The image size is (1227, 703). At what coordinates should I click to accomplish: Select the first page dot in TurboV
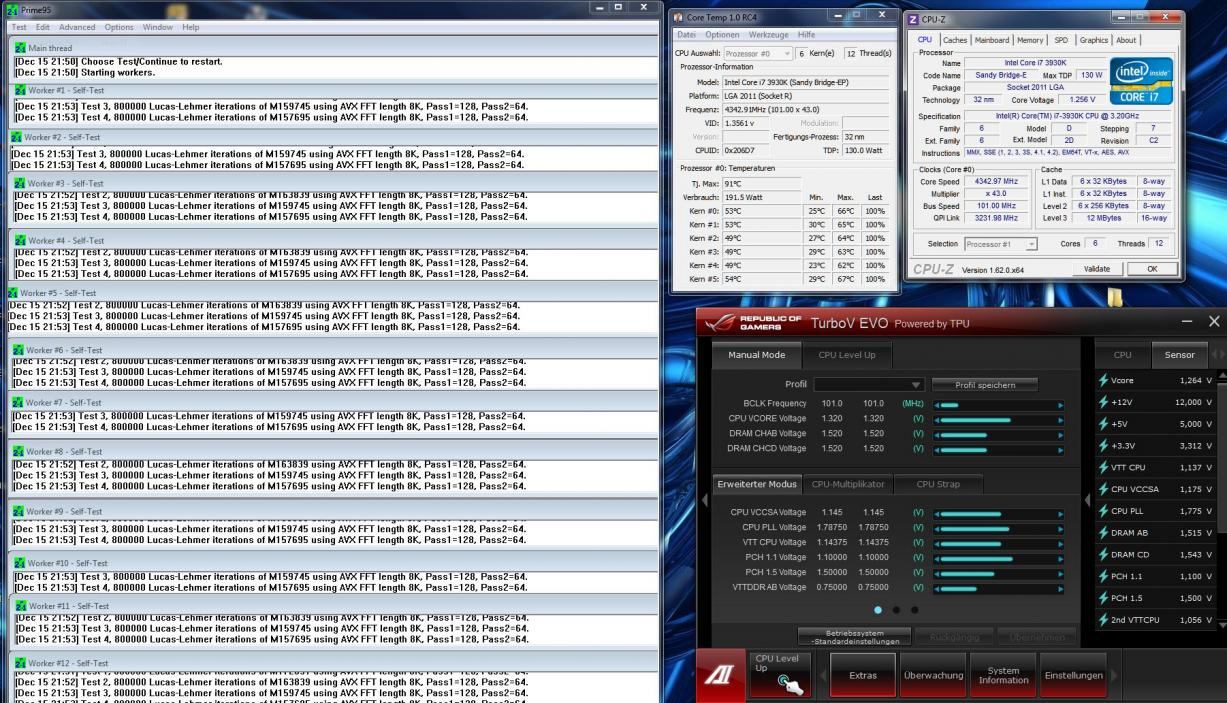[x=877, y=609]
